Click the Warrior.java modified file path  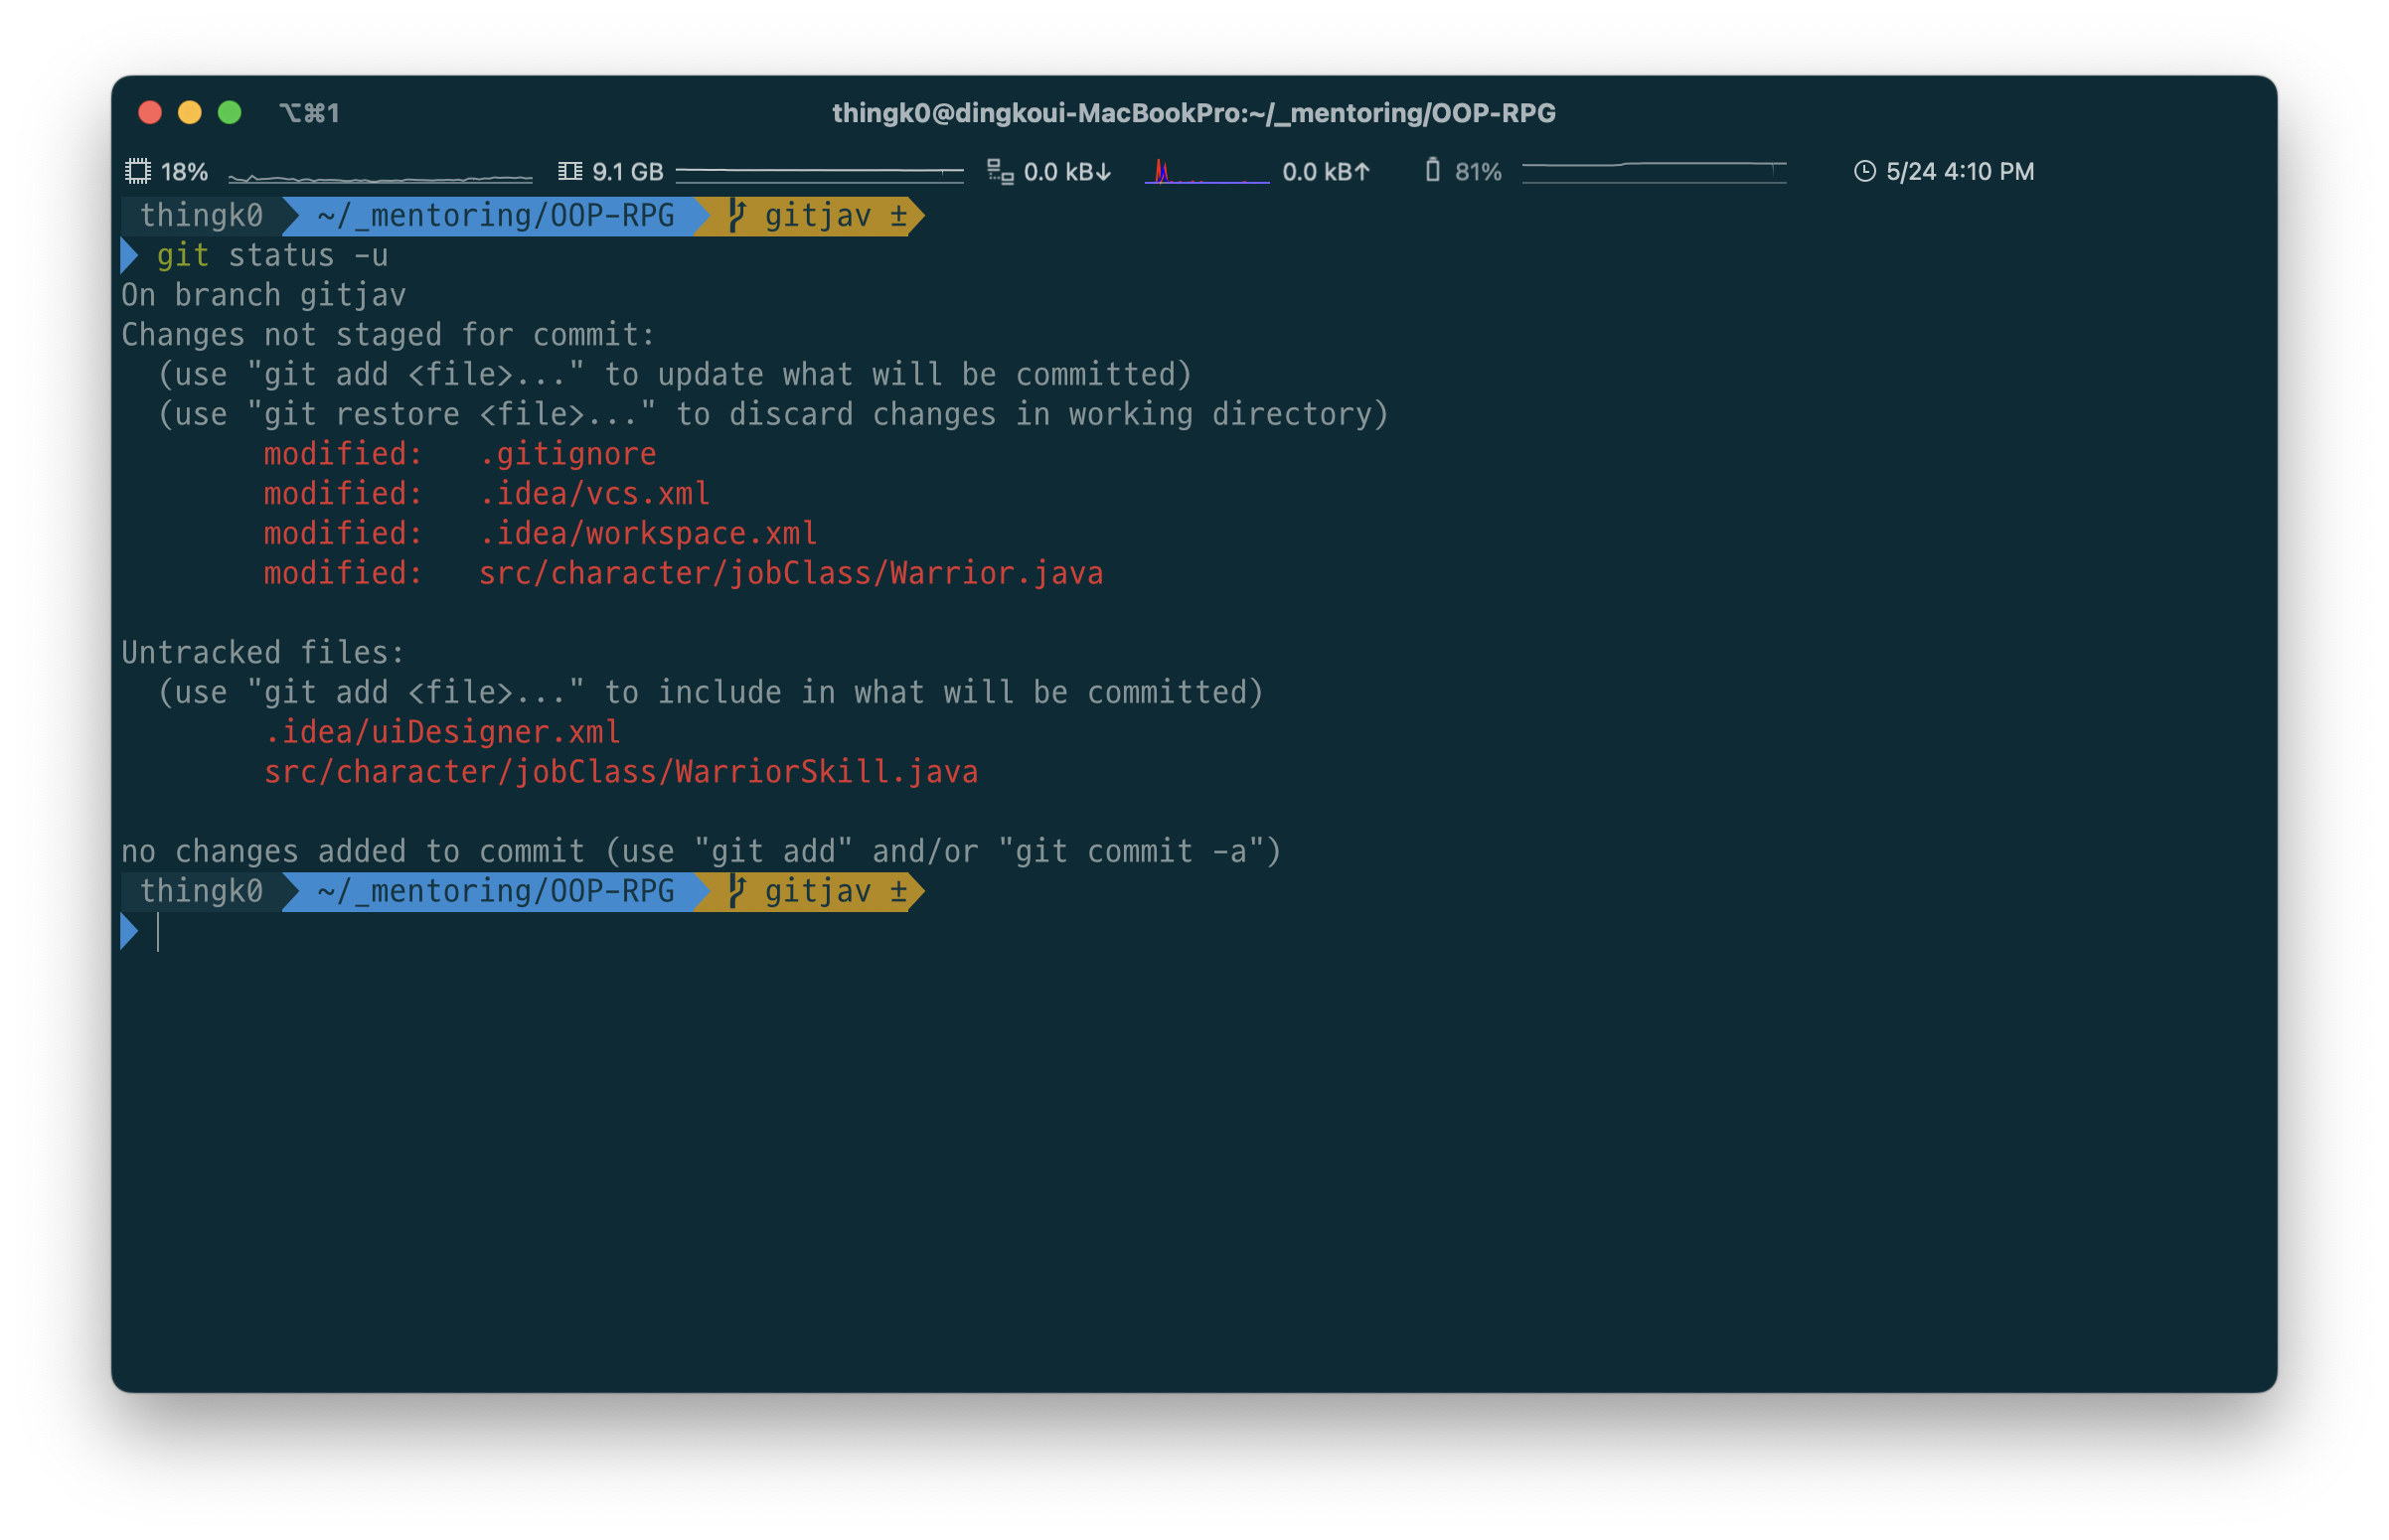tap(790, 574)
